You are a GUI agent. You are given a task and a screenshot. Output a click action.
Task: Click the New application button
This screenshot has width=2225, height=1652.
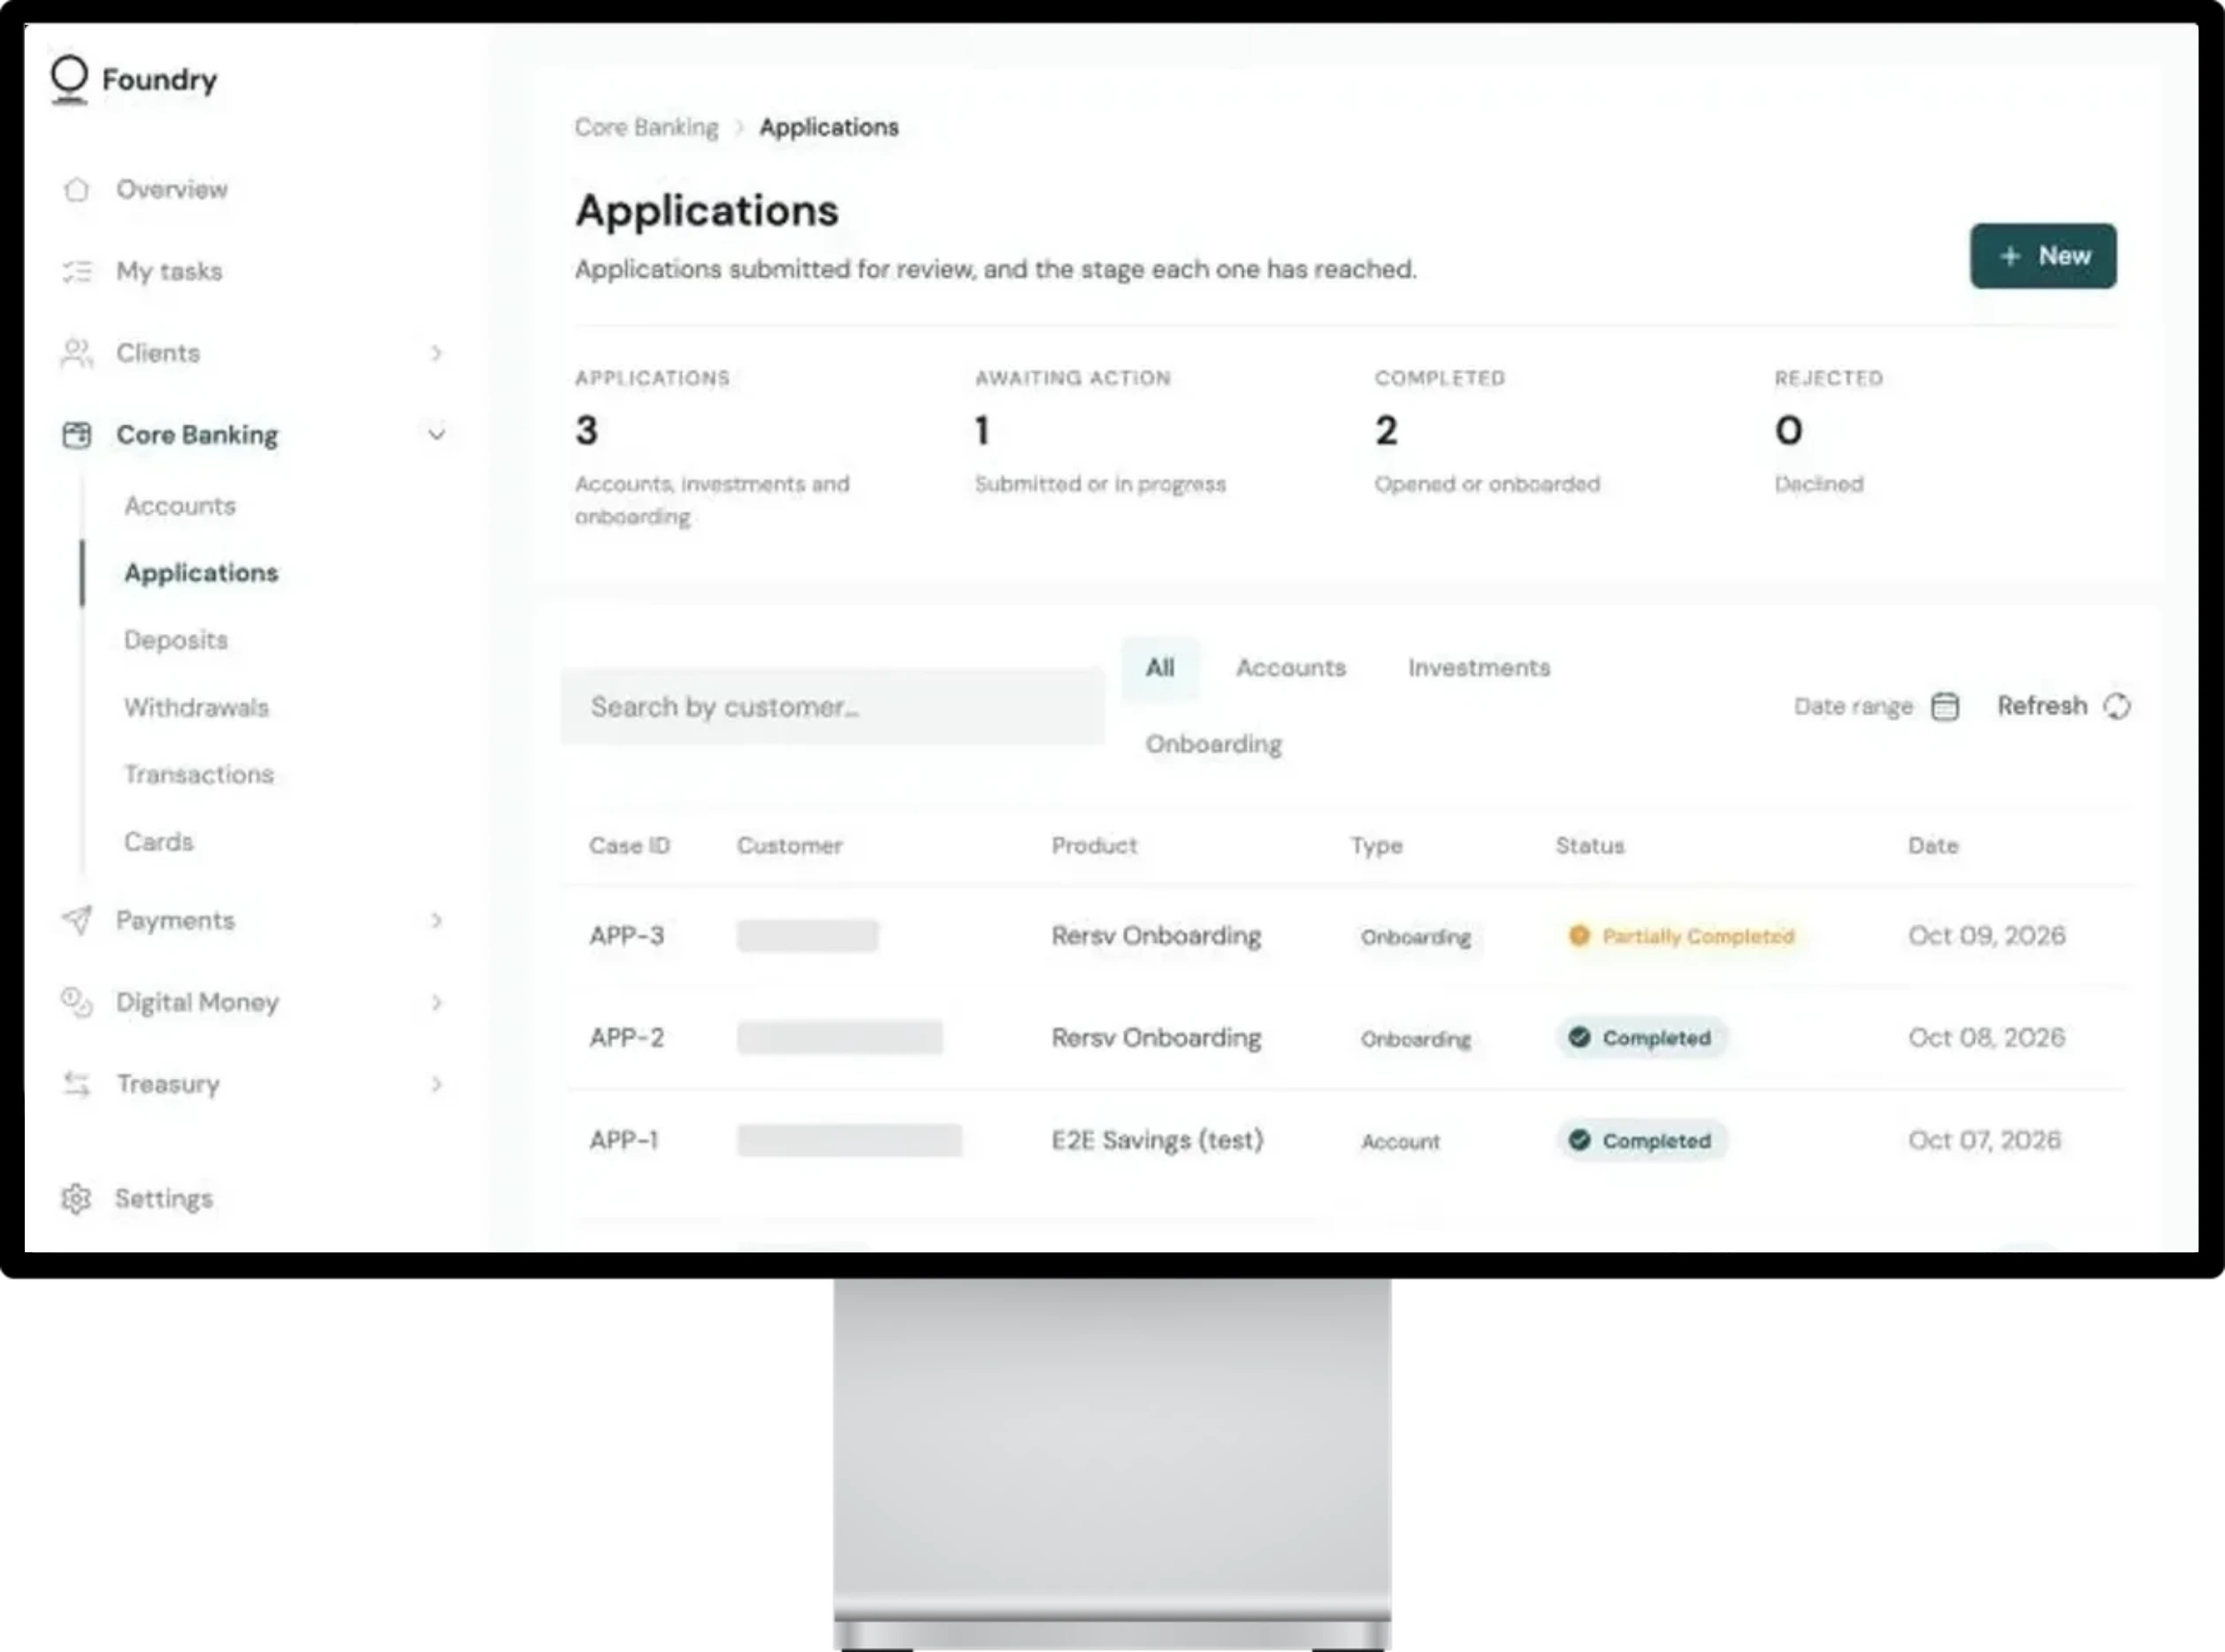coord(2043,256)
